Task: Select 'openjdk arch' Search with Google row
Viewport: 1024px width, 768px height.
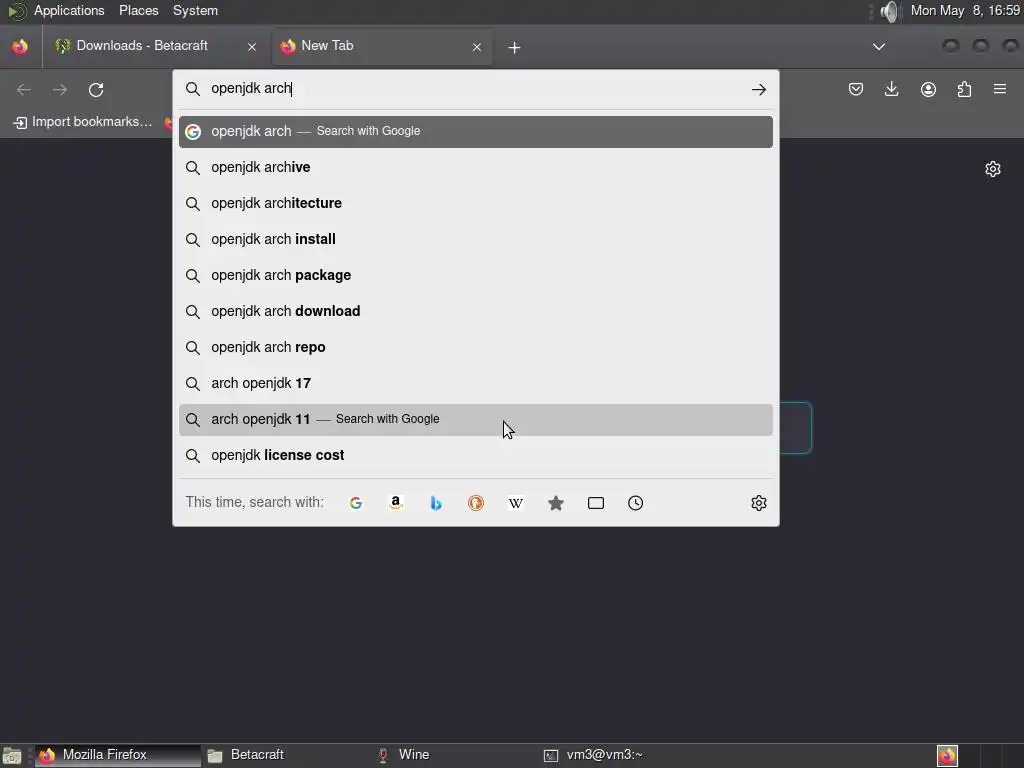Action: [475, 131]
